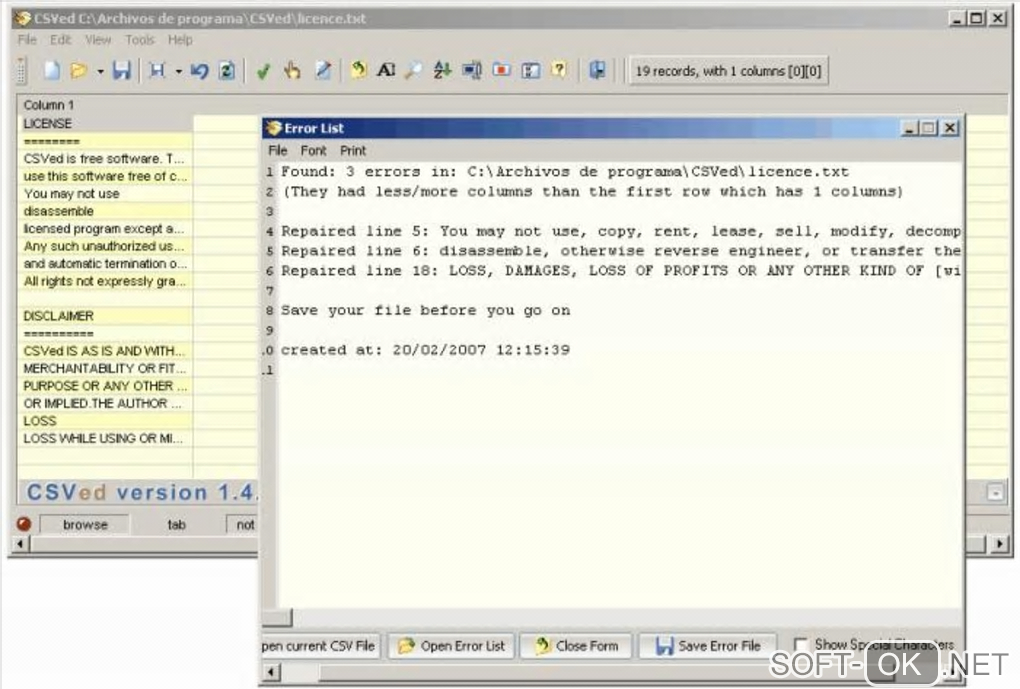Select the DISCLAIMER row
This screenshot has height=689, width=1020.
coord(106,316)
